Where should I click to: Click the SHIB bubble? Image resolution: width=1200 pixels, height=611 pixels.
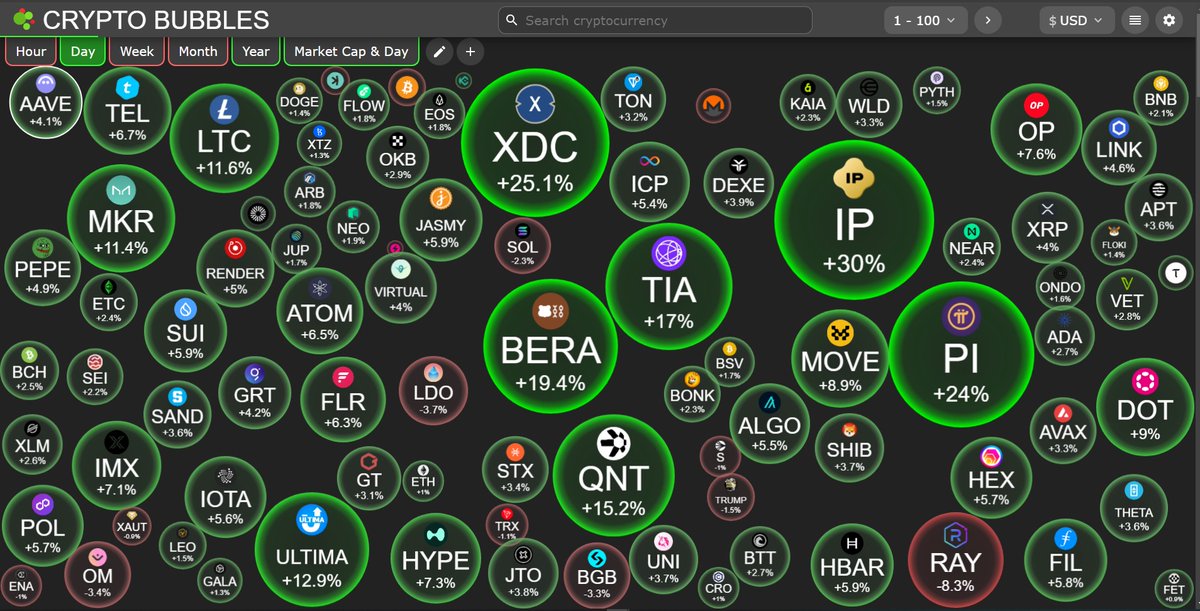pos(848,448)
